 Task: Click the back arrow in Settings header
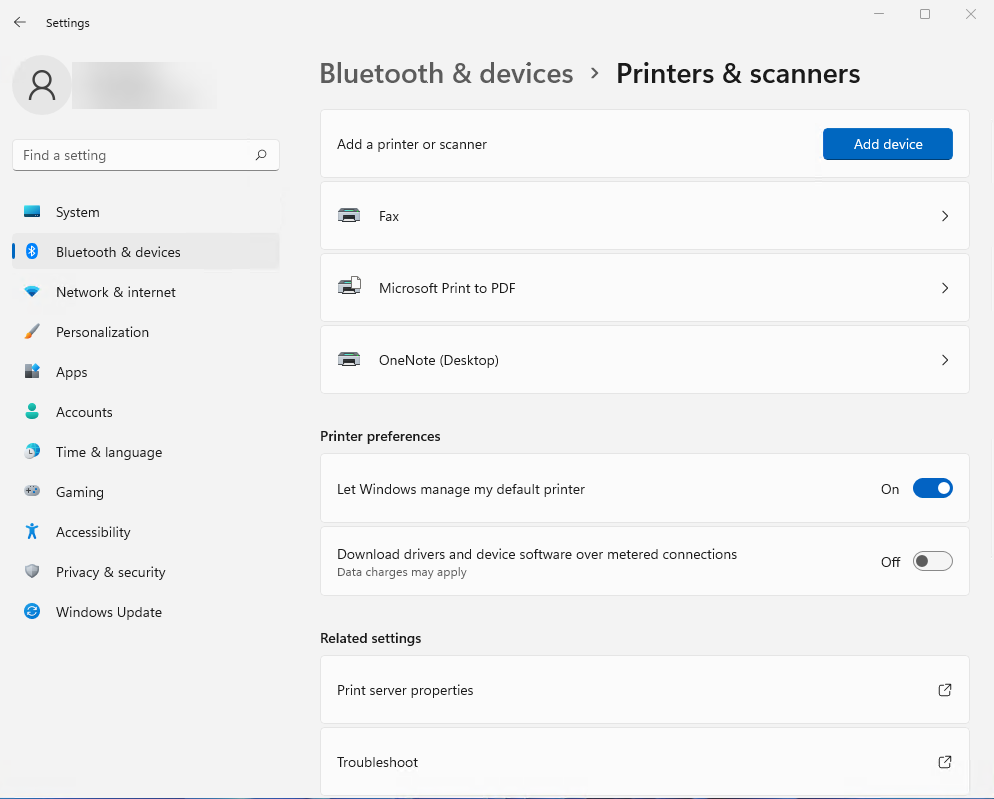20,22
